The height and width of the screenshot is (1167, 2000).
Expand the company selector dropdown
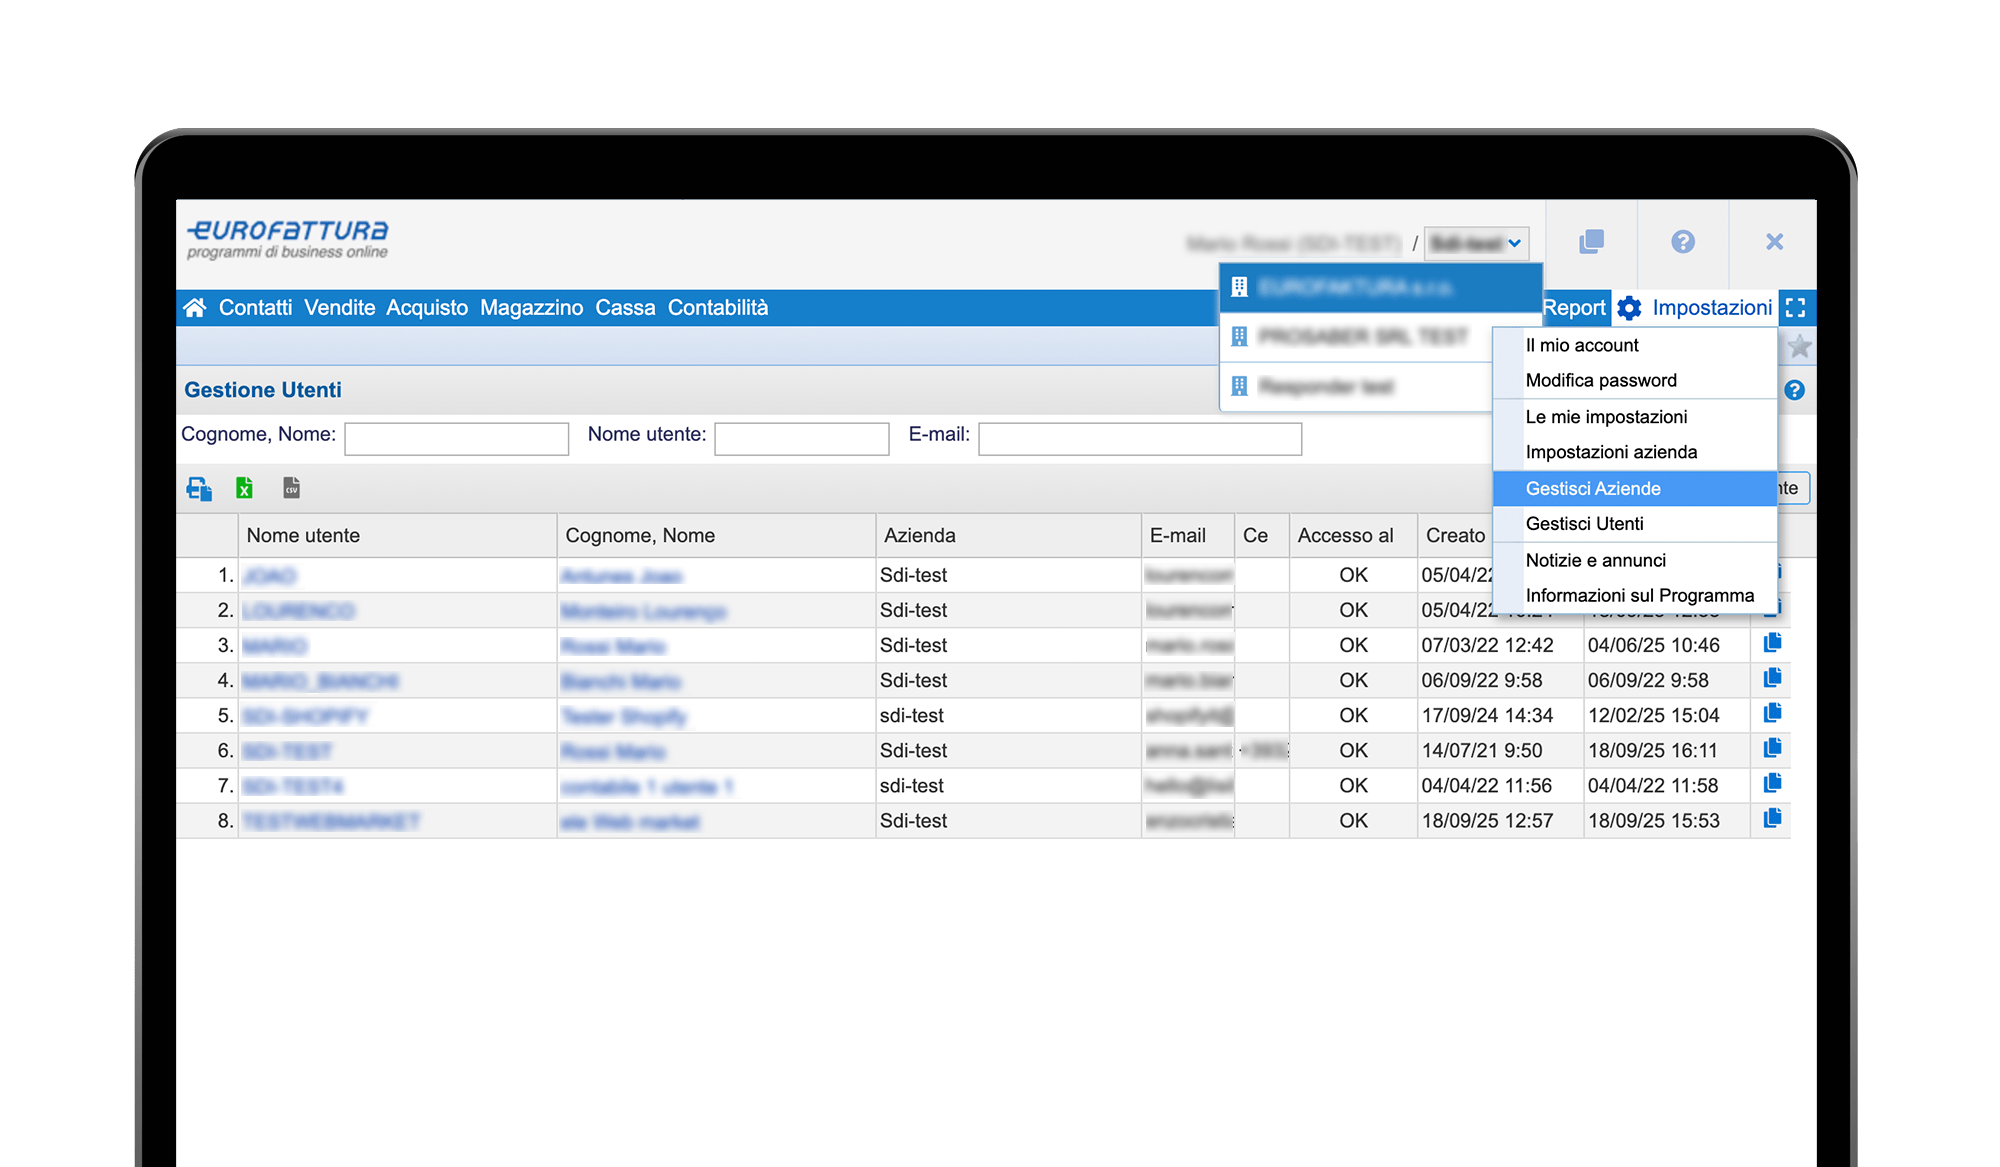click(x=1476, y=243)
